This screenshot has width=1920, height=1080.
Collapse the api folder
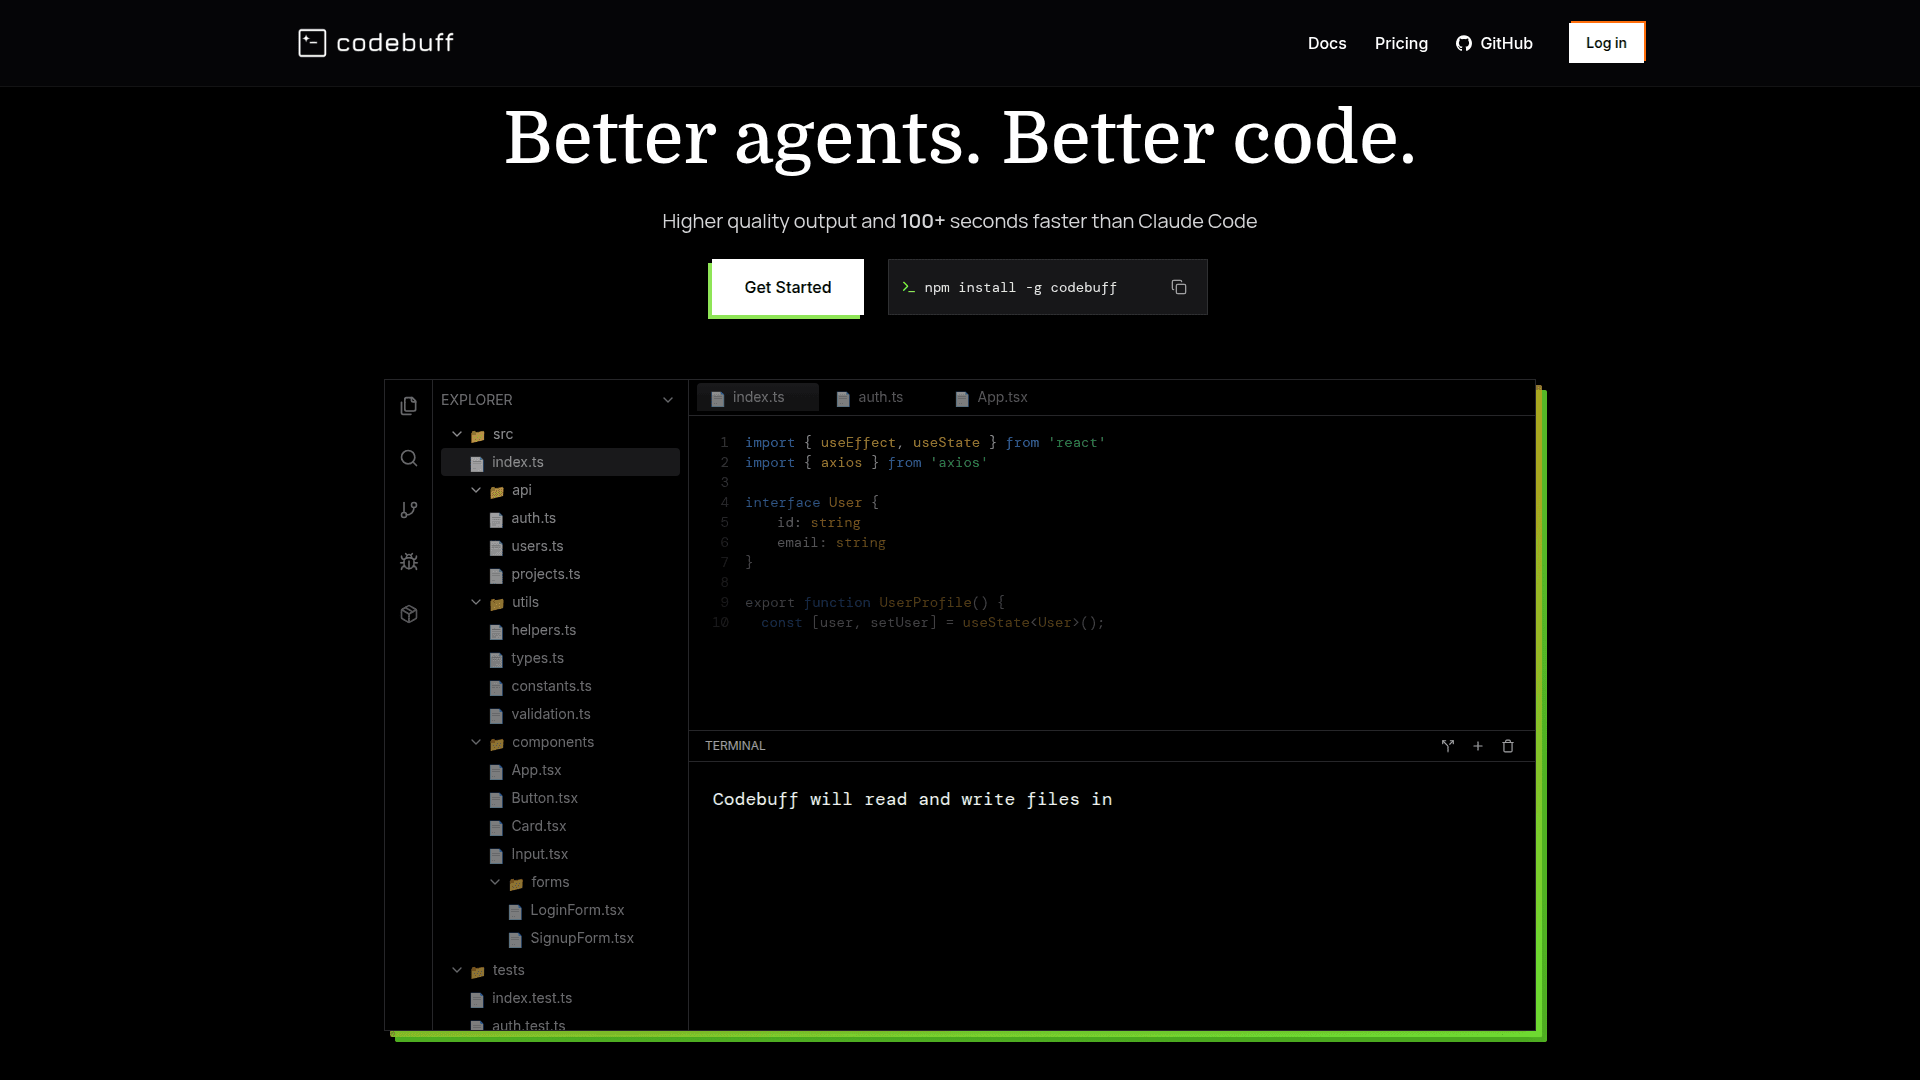tap(476, 490)
